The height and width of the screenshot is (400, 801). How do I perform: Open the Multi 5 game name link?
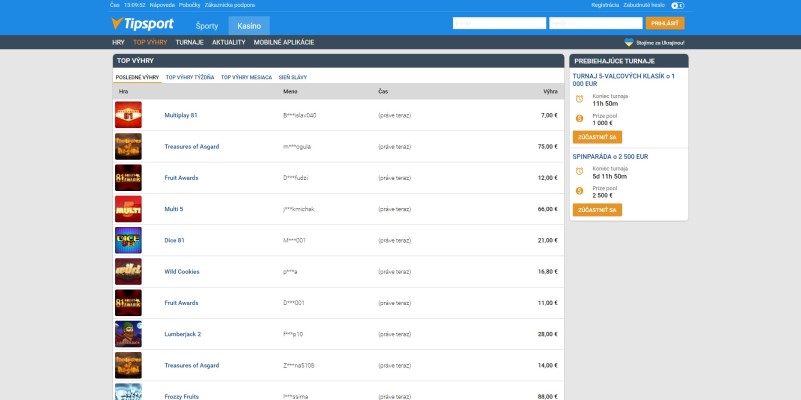[174, 209]
